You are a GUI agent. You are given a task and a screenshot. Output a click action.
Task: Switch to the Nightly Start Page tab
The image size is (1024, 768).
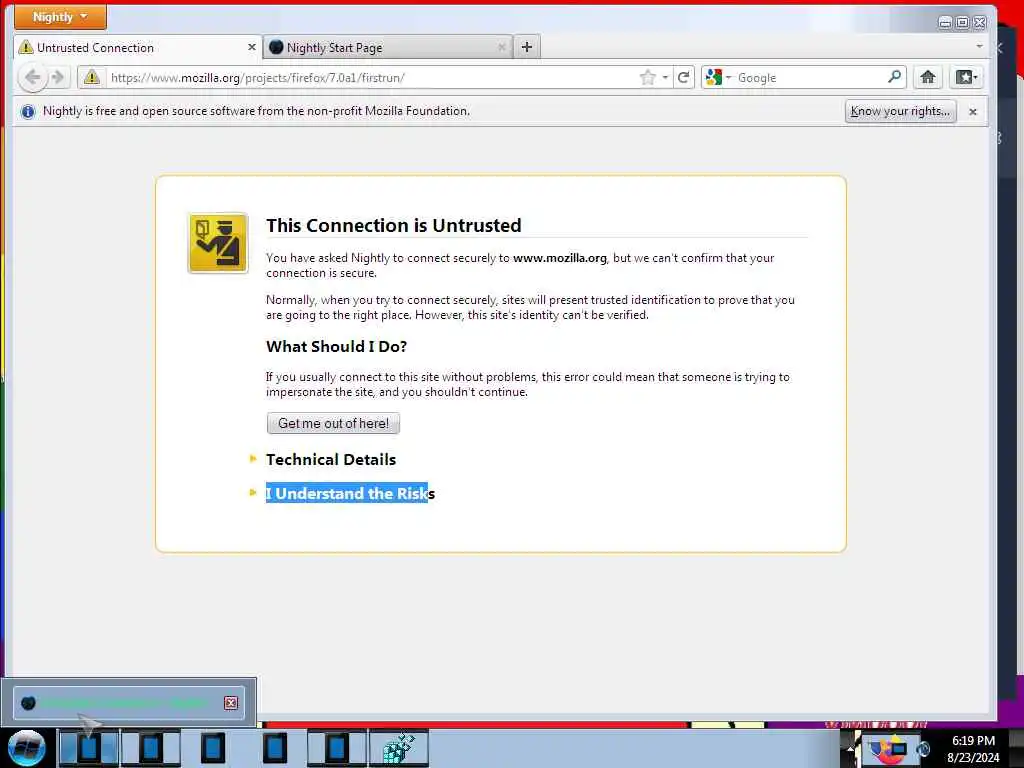(387, 47)
